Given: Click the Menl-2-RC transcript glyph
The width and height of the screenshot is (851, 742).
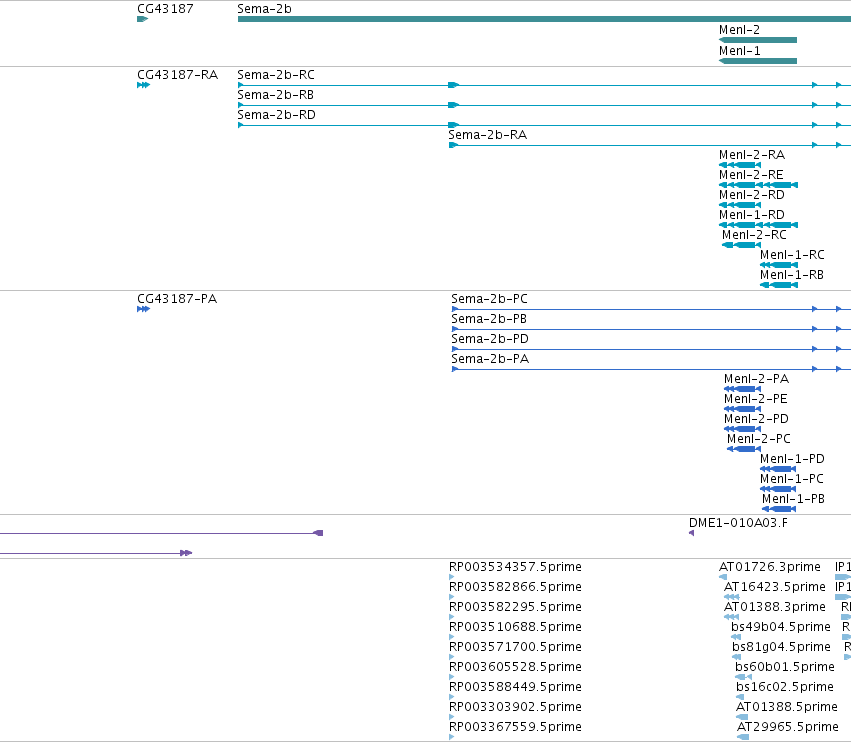Looking at the screenshot, I should point(741,245).
